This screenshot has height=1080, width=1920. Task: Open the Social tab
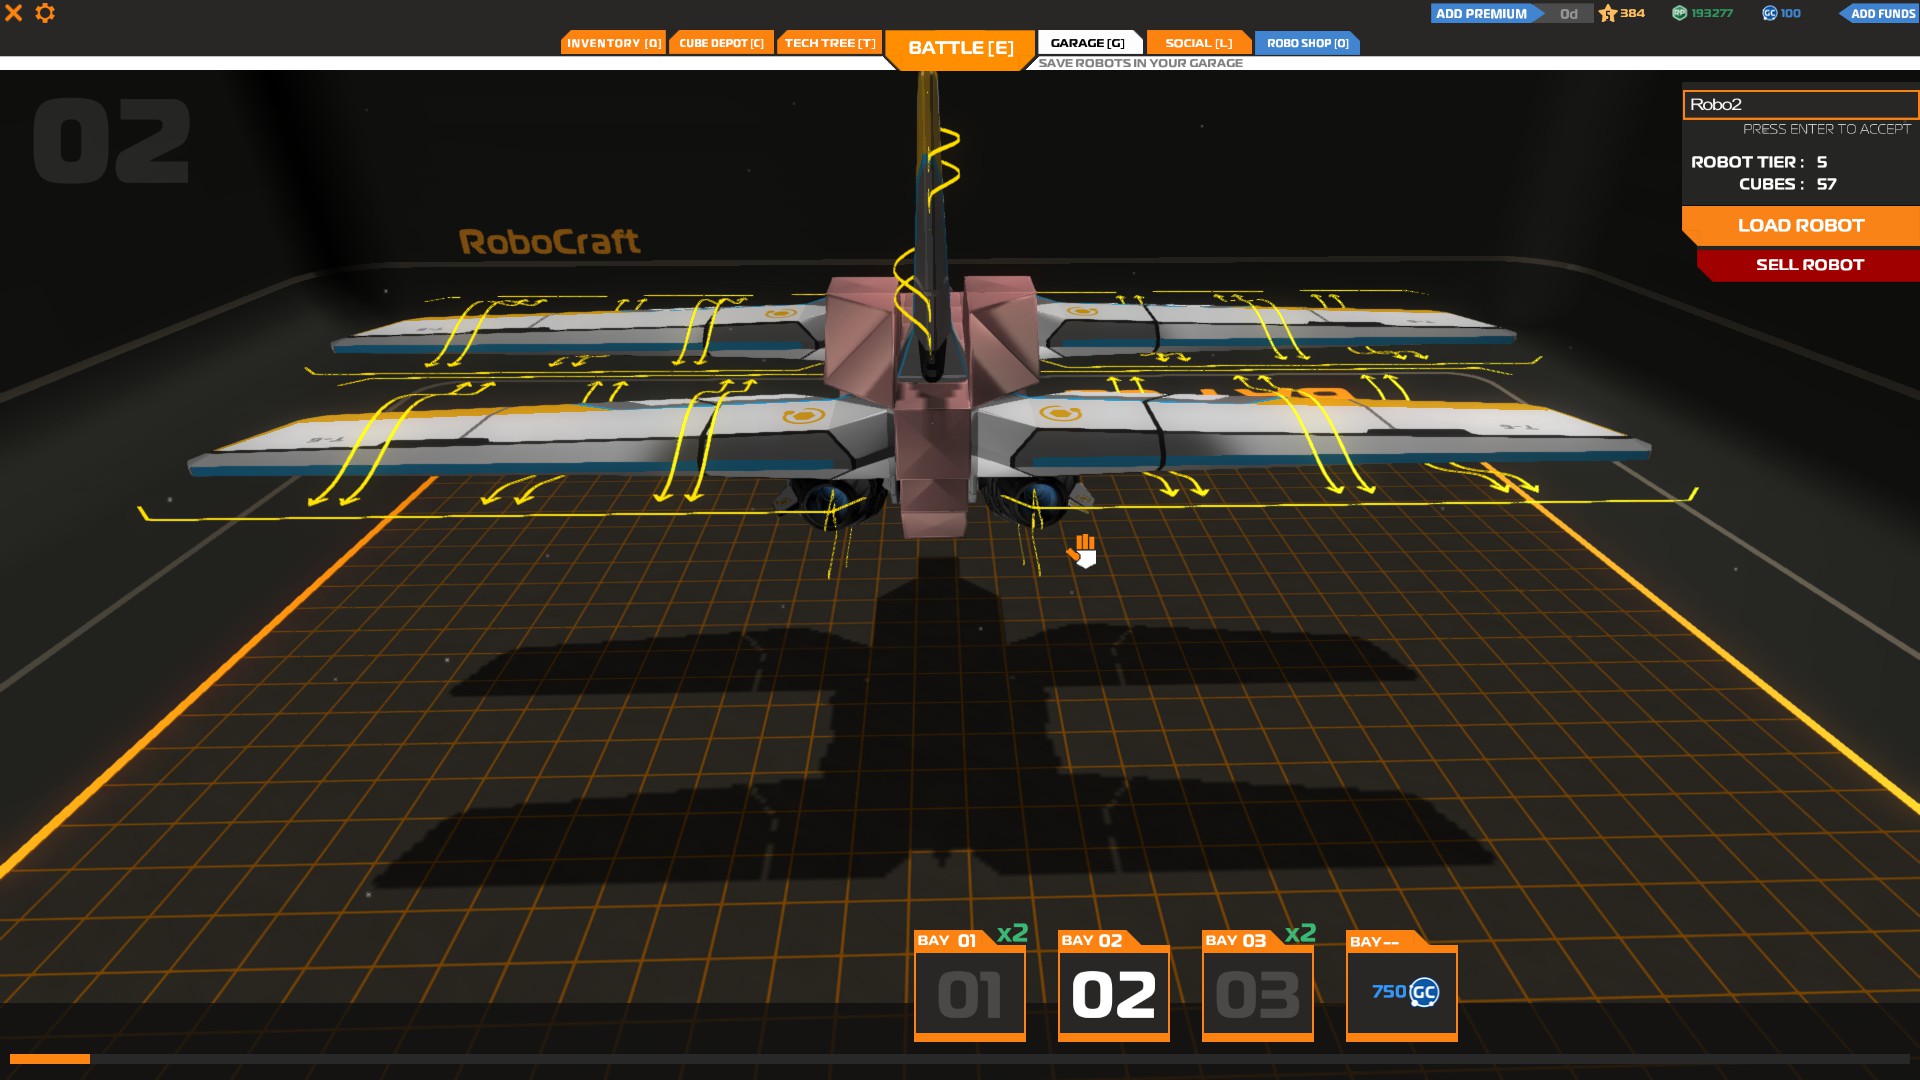click(x=1198, y=43)
